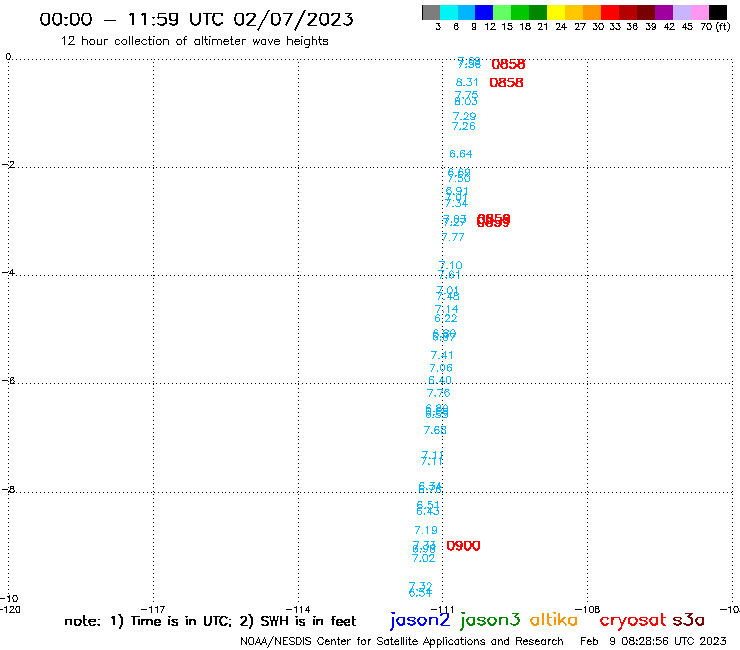Click the -6 latitude axis label
Viewport: 740px width, 650px height.
tap(8, 380)
